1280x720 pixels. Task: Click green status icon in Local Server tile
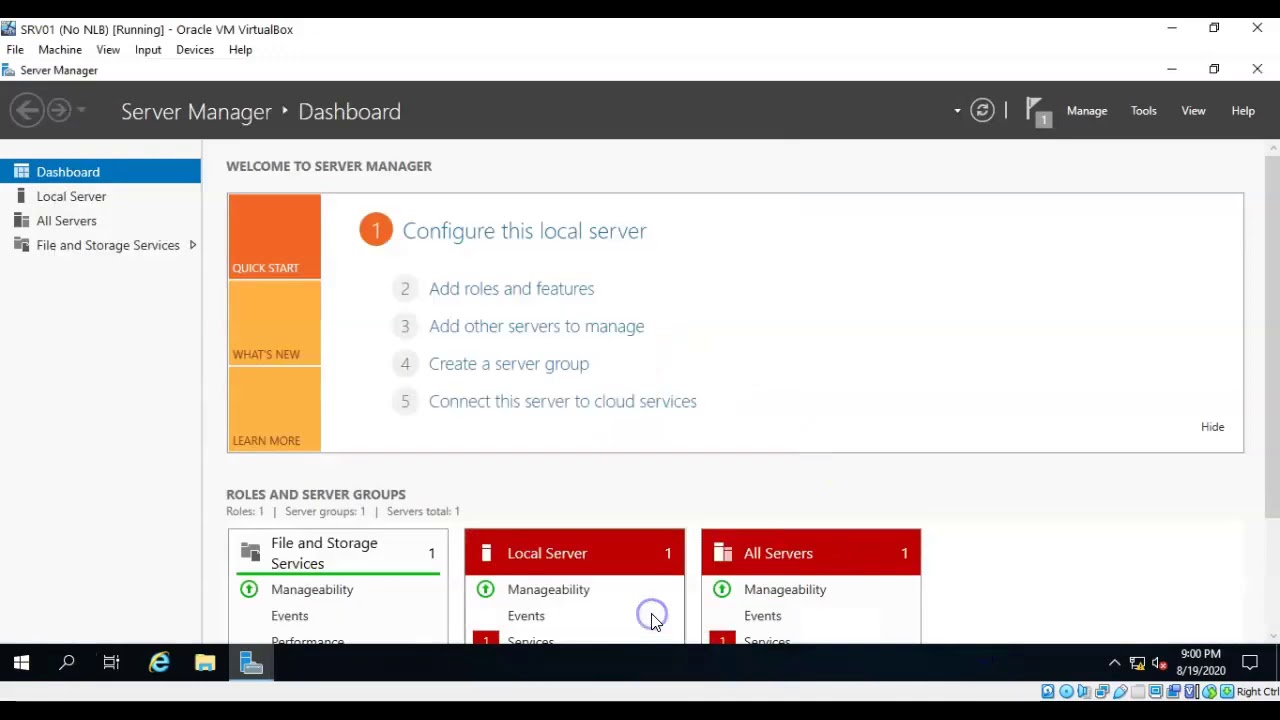[485, 589]
